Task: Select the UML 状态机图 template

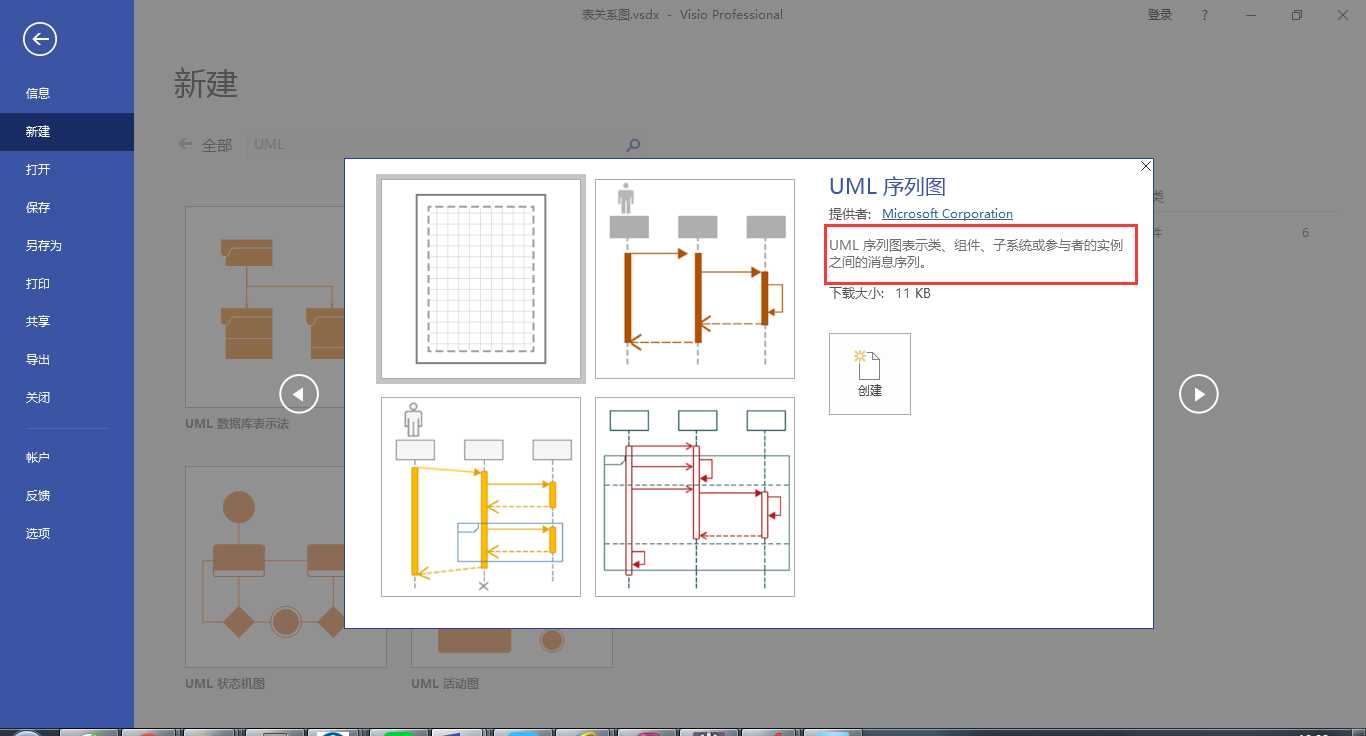Action: (x=286, y=579)
